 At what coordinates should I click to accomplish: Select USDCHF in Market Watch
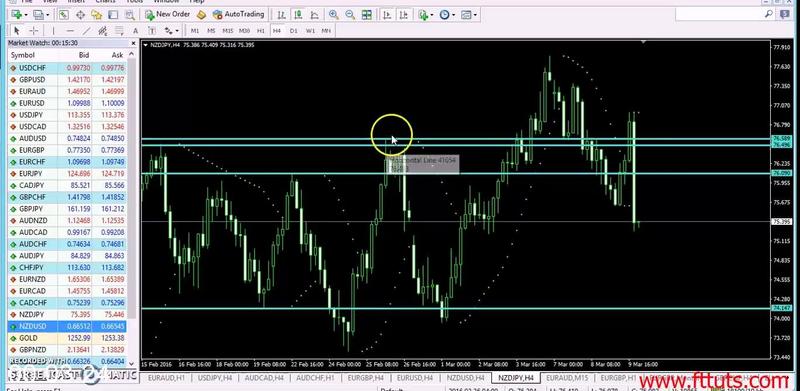tap(67, 68)
